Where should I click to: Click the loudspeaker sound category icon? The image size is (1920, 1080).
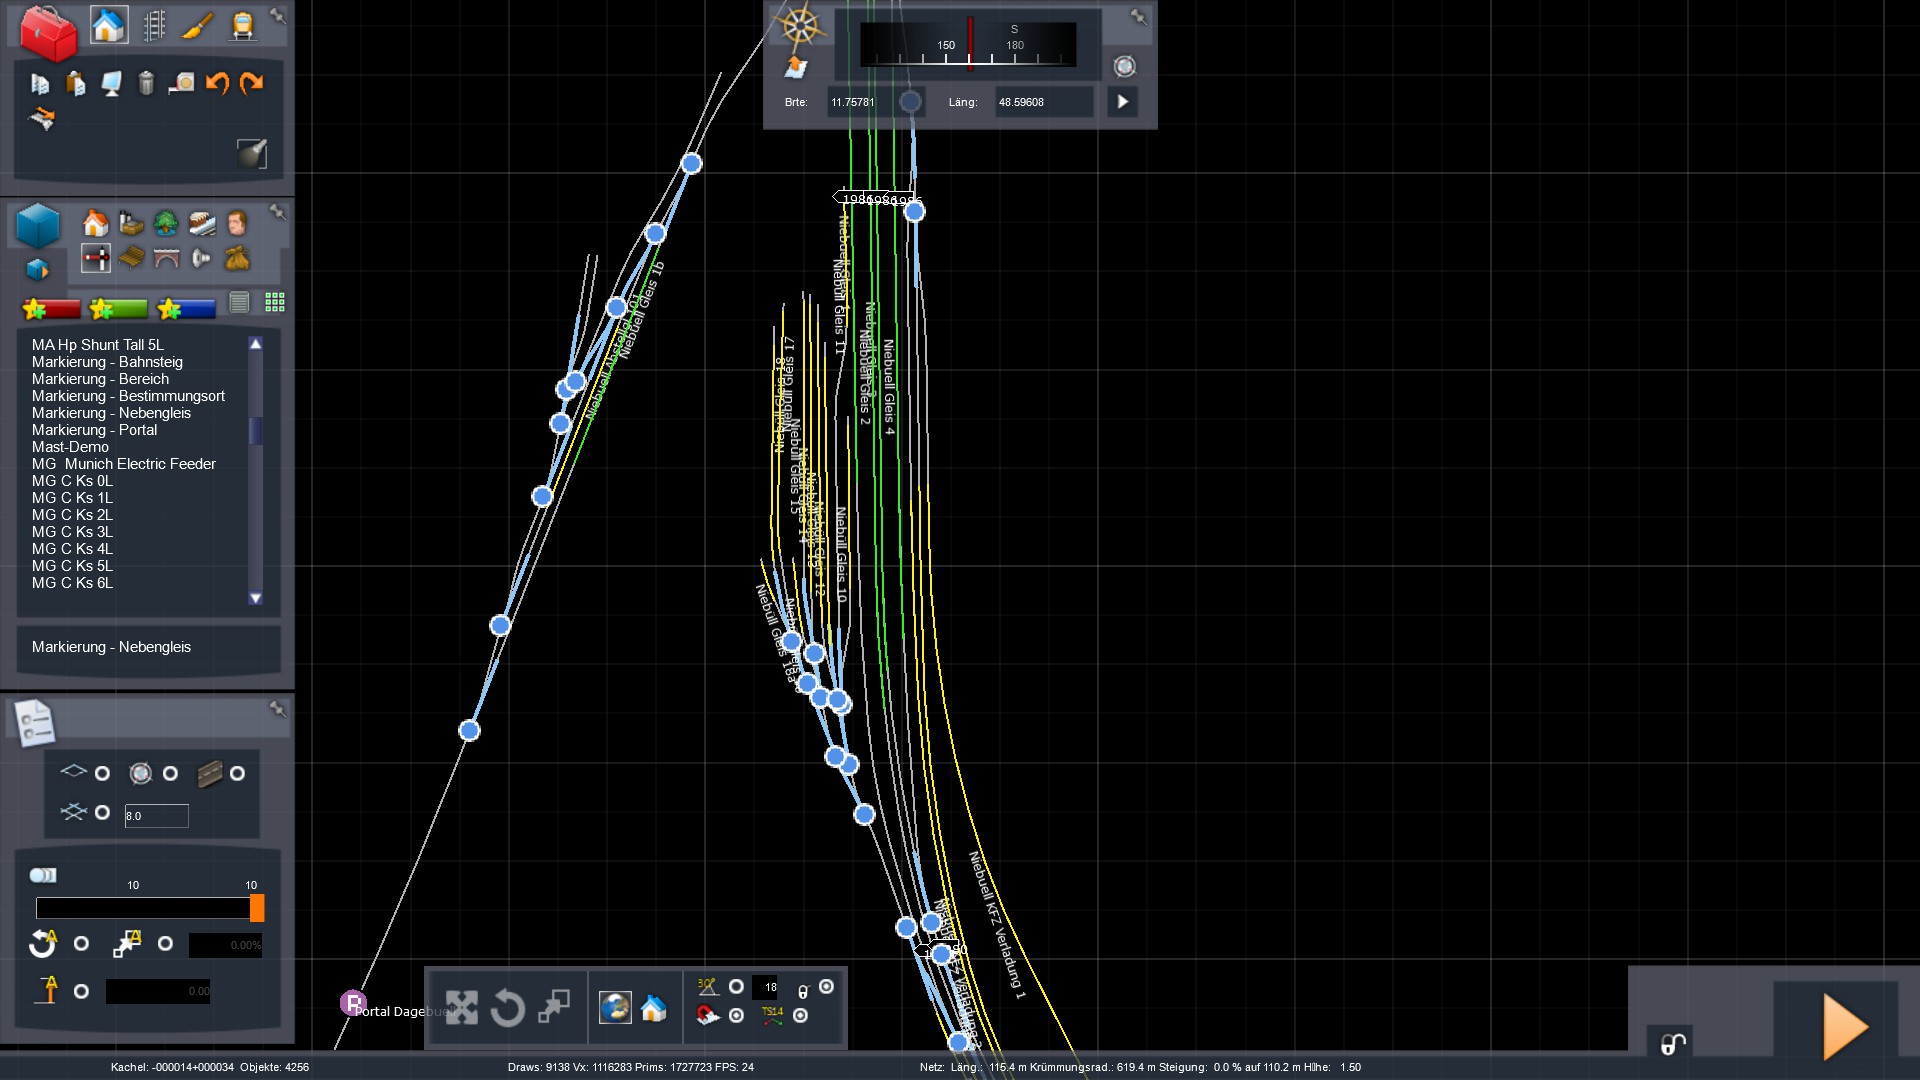click(x=201, y=259)
